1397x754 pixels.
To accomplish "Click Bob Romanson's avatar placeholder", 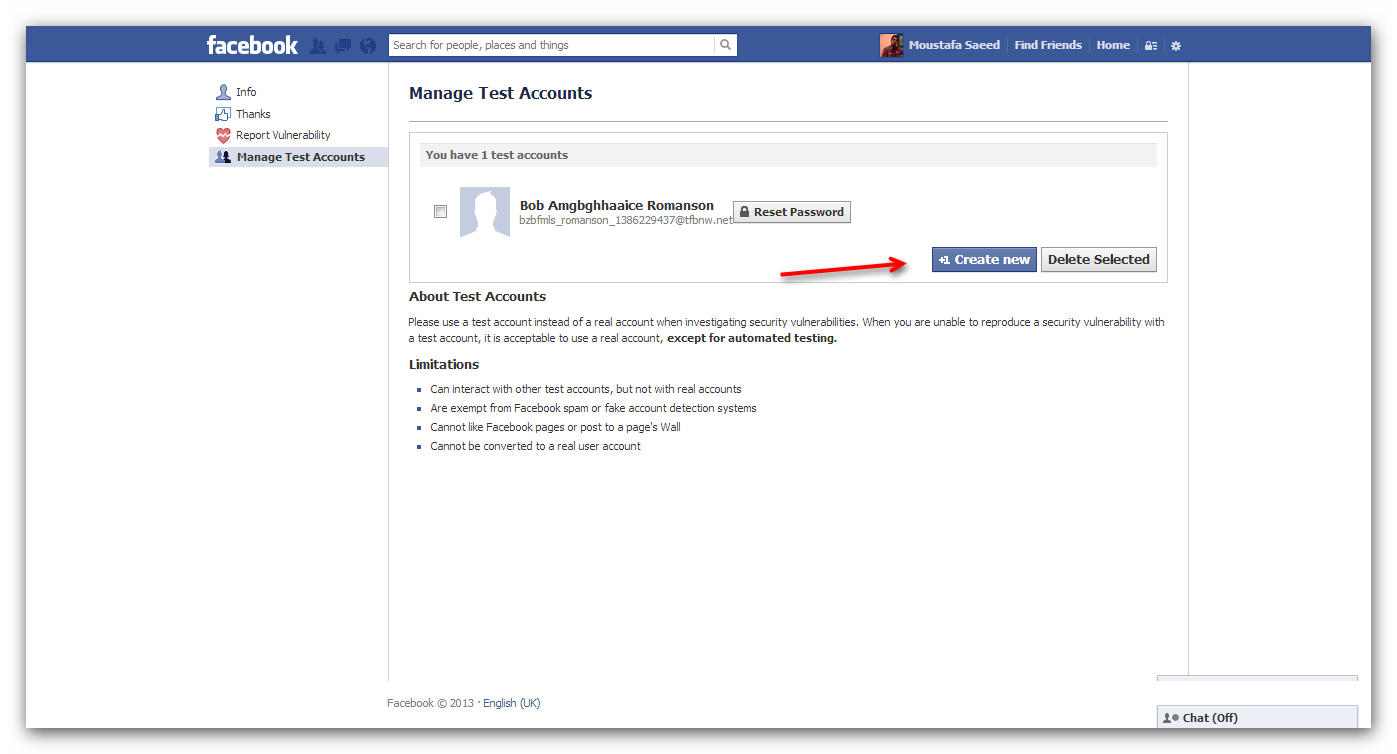I will tap(485, 212).
